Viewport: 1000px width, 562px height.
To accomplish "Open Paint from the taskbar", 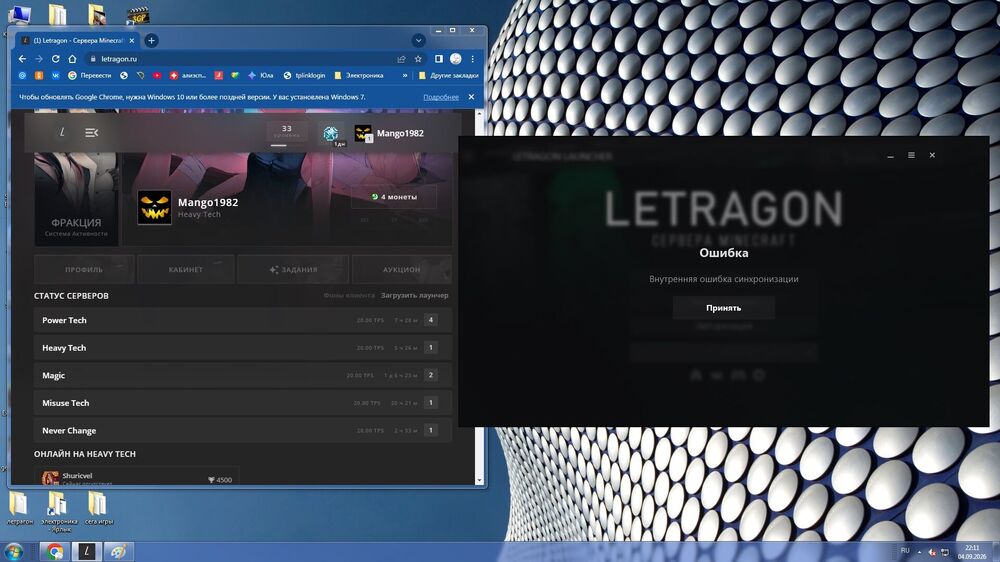I will point(119,551).
